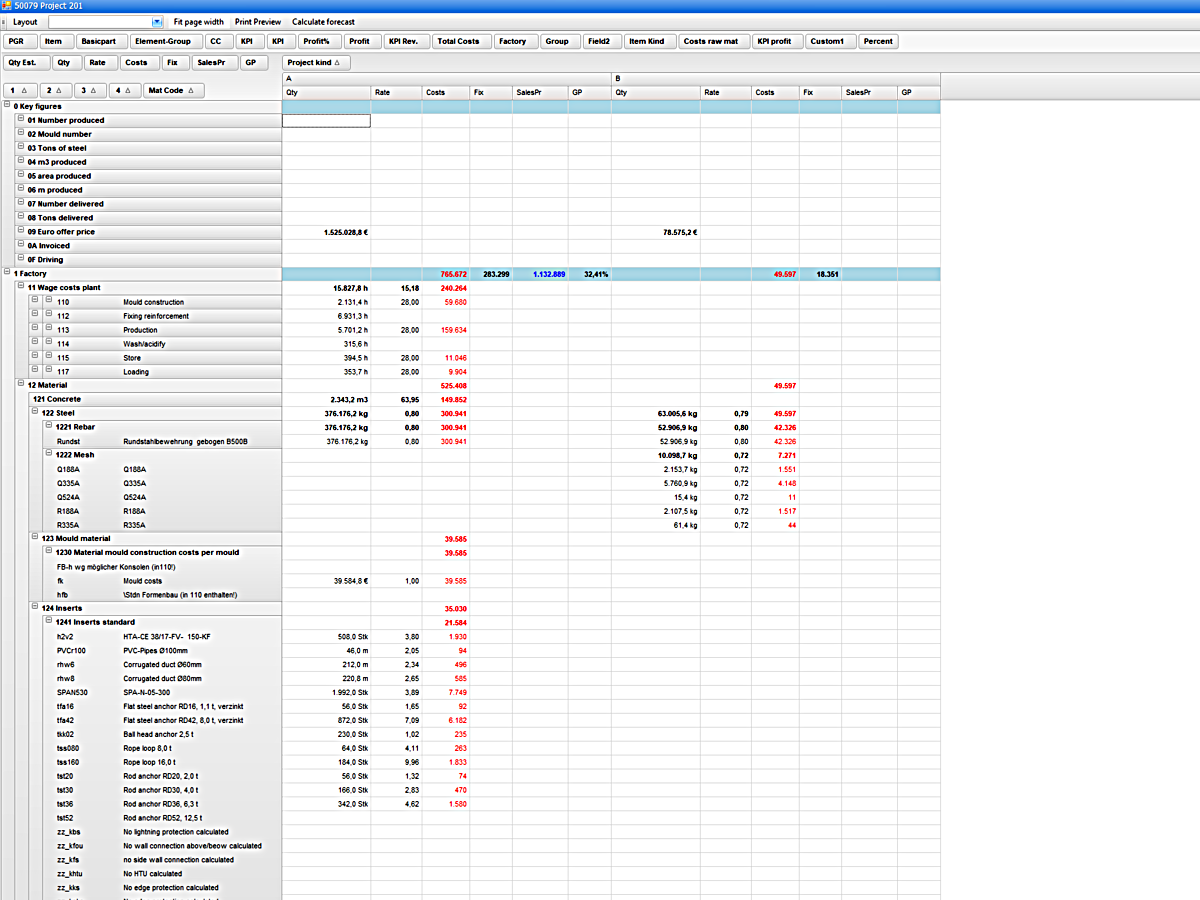This screenshot has width=1200, height=900.
Task: Click the PGR field button
Action: (x=20, y=41)
